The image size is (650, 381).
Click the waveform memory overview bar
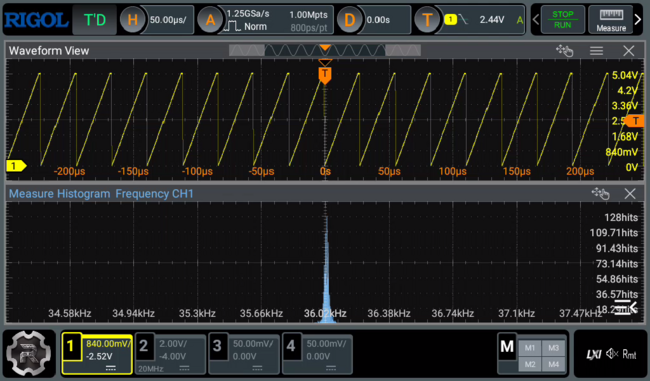coord(325,51)
